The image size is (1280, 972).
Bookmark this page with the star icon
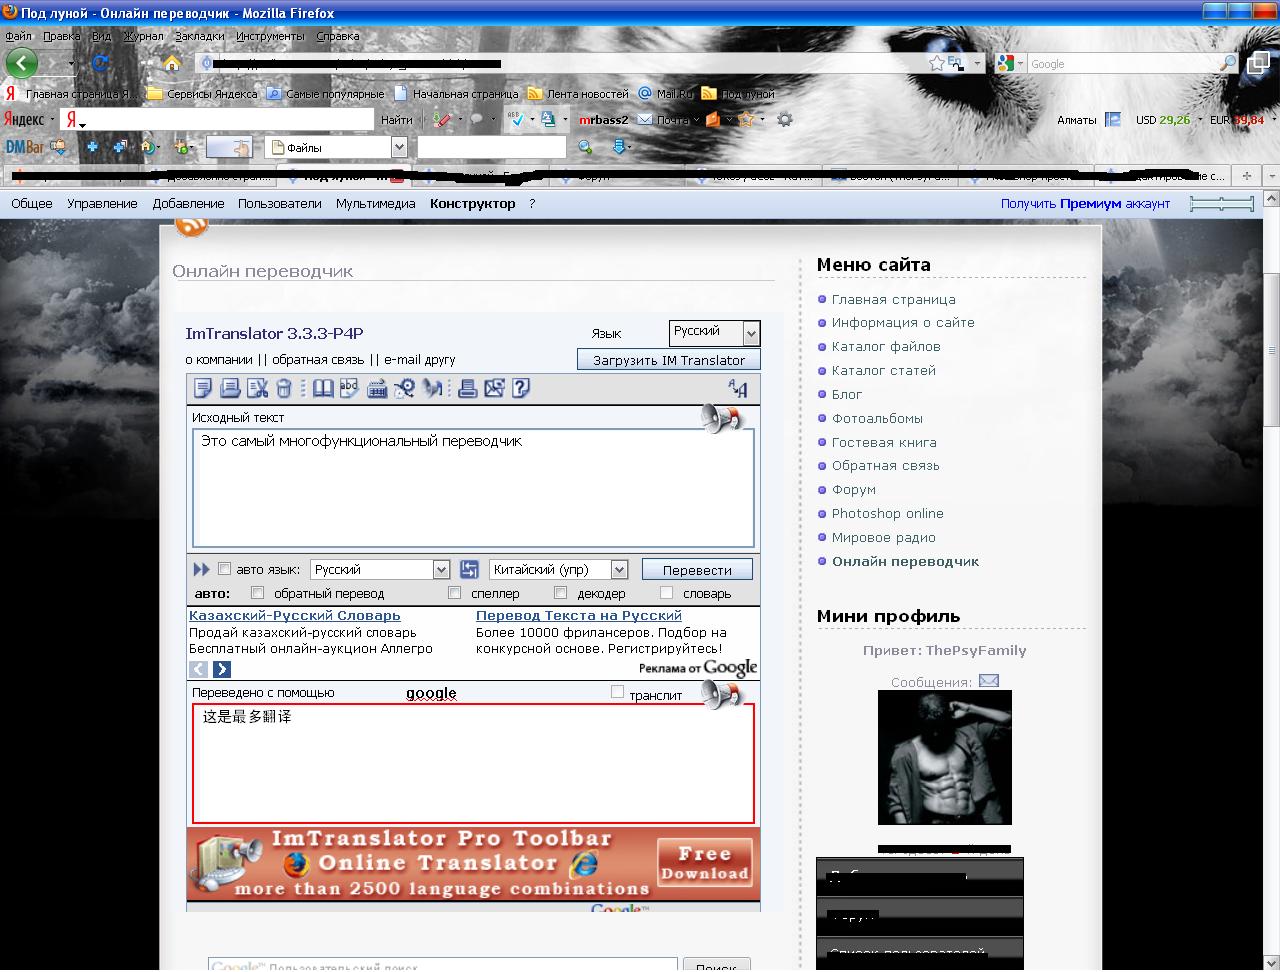pos(936,63)
